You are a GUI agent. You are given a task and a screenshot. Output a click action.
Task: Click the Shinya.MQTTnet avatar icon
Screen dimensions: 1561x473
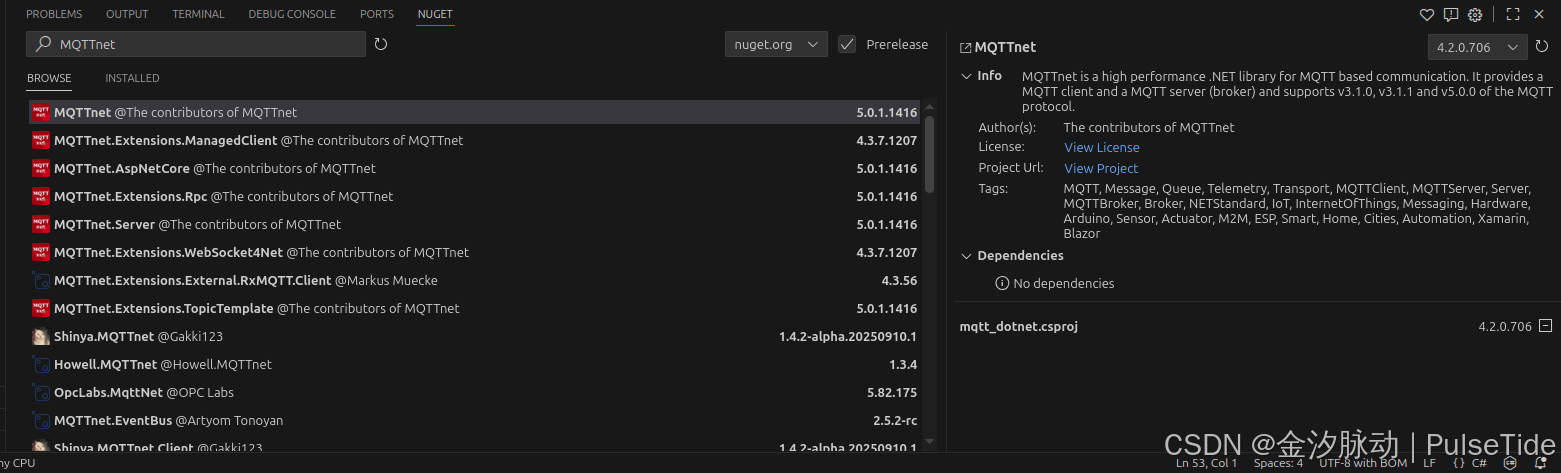click(41, 336)
